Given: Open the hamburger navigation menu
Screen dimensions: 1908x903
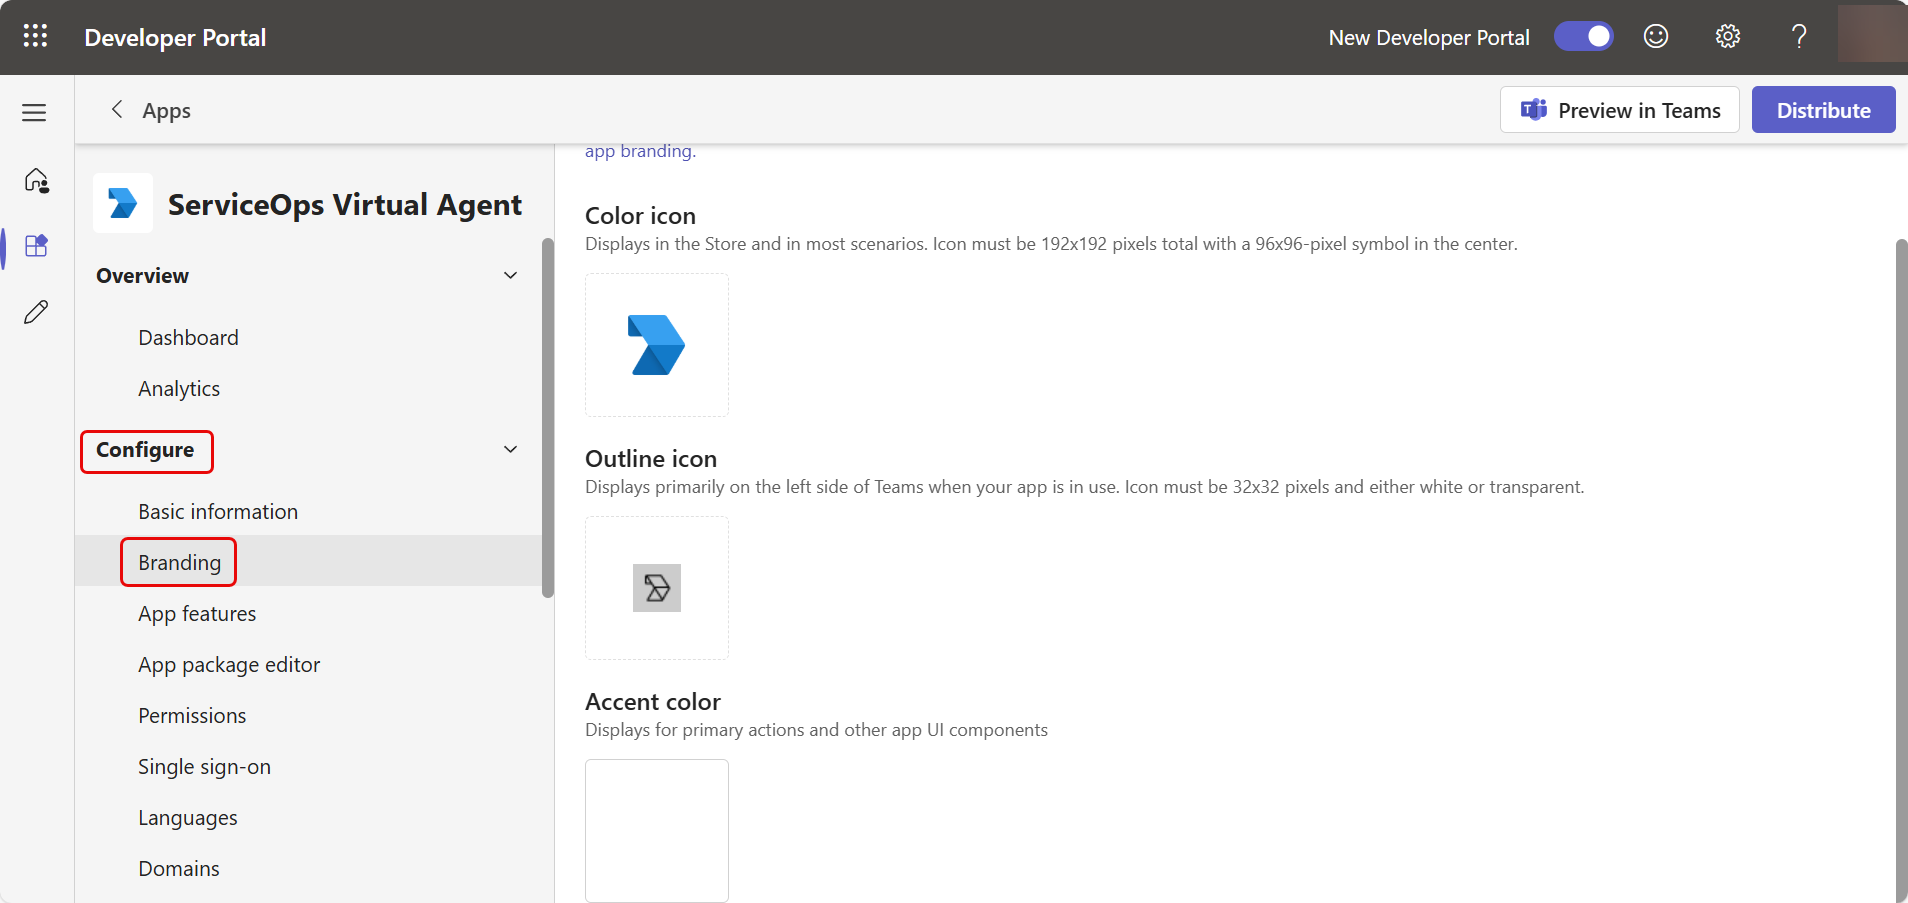Looking at the screenshot, I should pyautogui.click(x=35, y=113).
